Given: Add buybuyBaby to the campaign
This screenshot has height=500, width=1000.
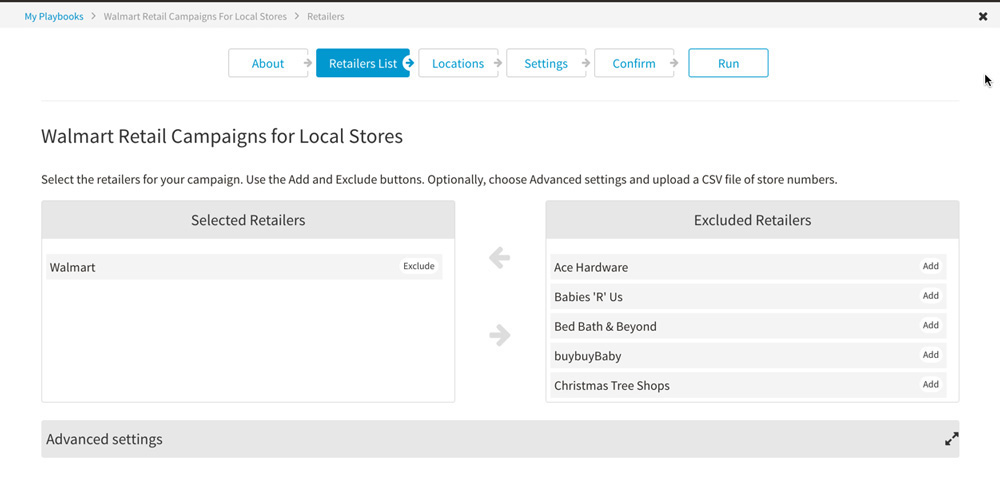Looking at the screenshot, I should pos(930,355).
